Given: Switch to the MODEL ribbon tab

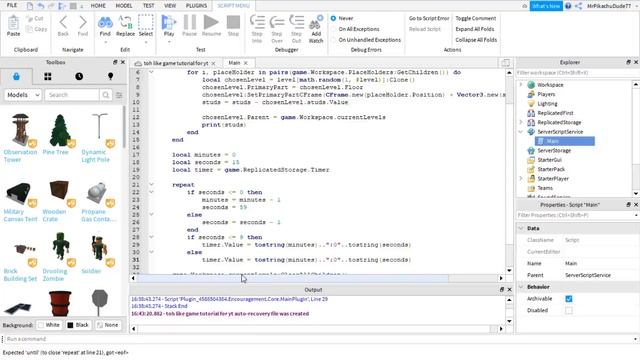Looking at the screenshot, I should click(124, 6).
